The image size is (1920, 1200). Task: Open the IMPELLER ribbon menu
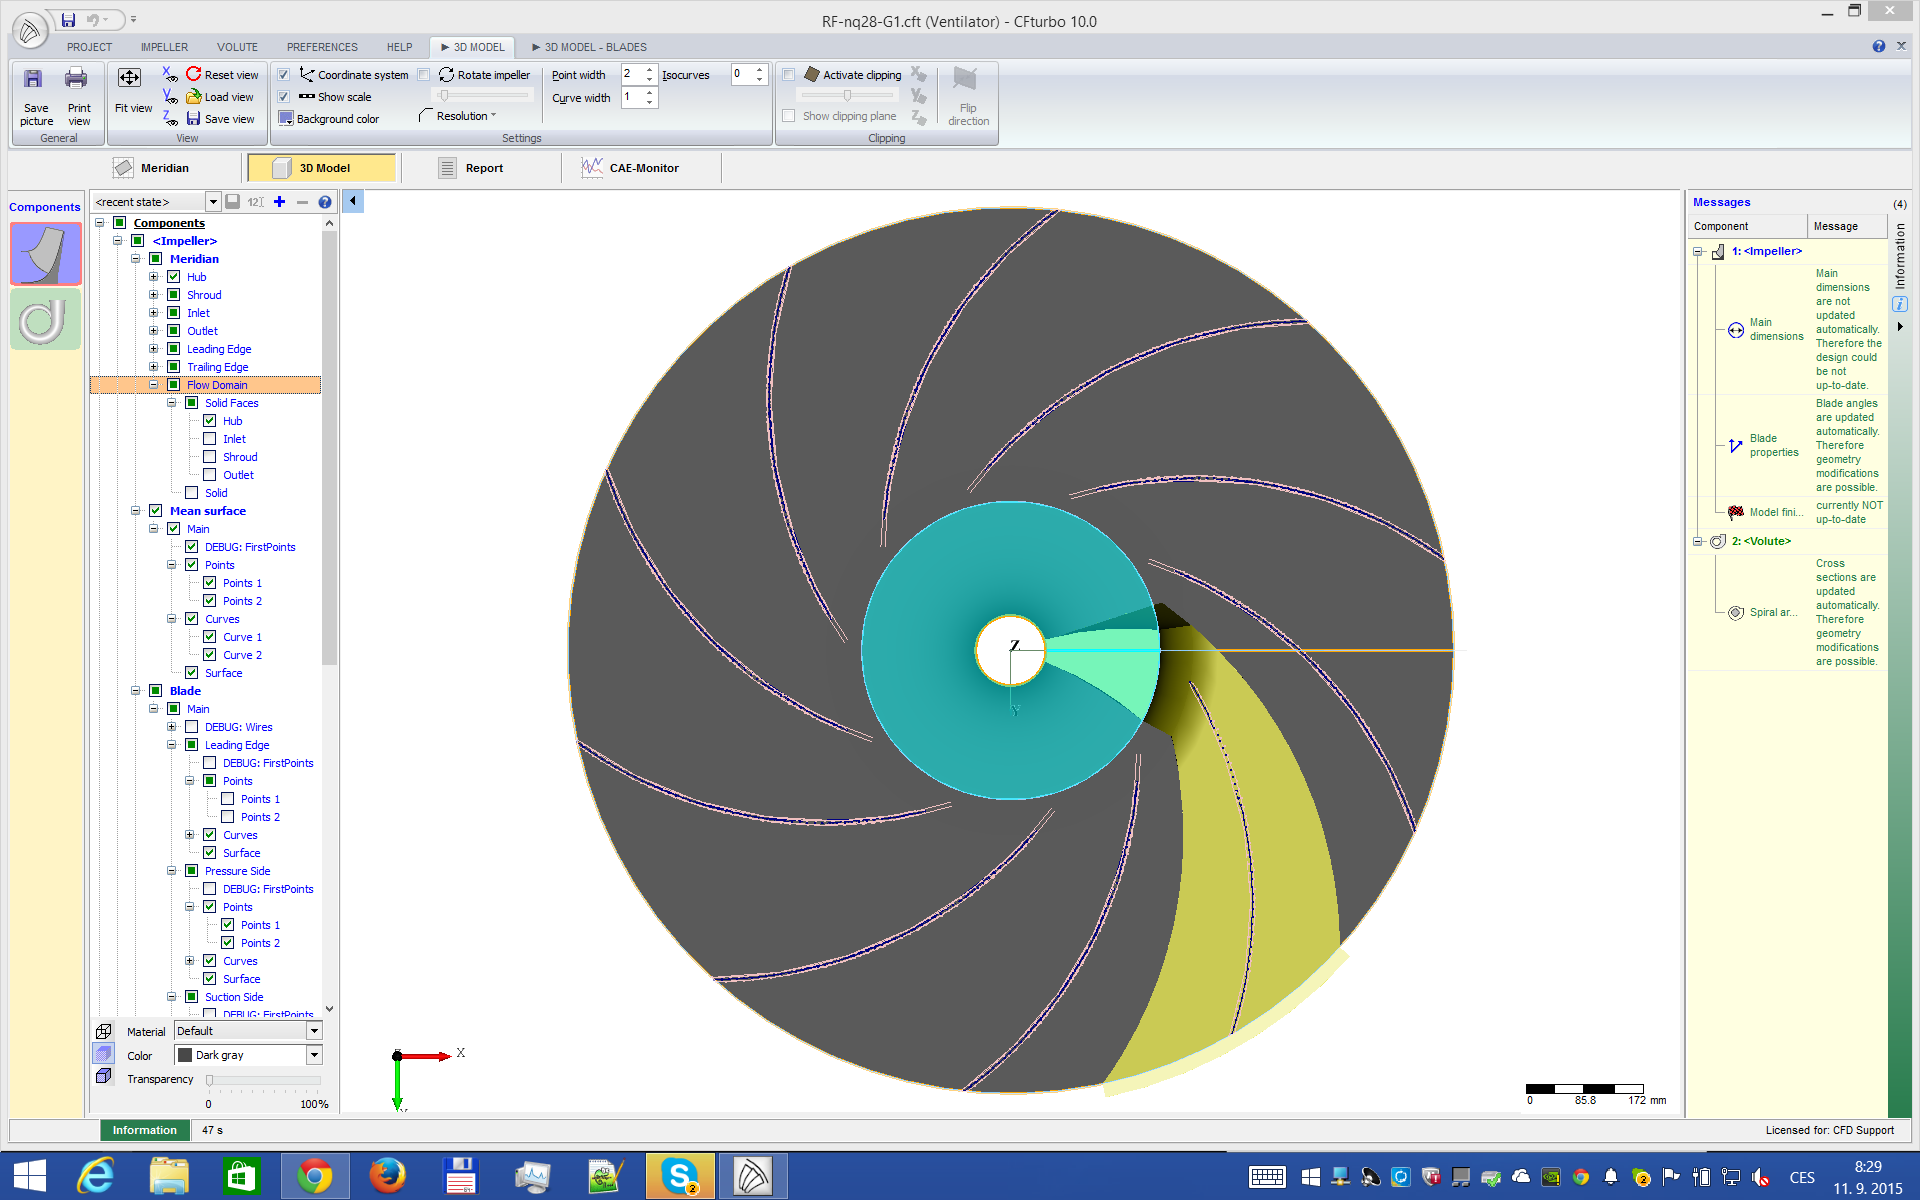(x=164, y=47)
